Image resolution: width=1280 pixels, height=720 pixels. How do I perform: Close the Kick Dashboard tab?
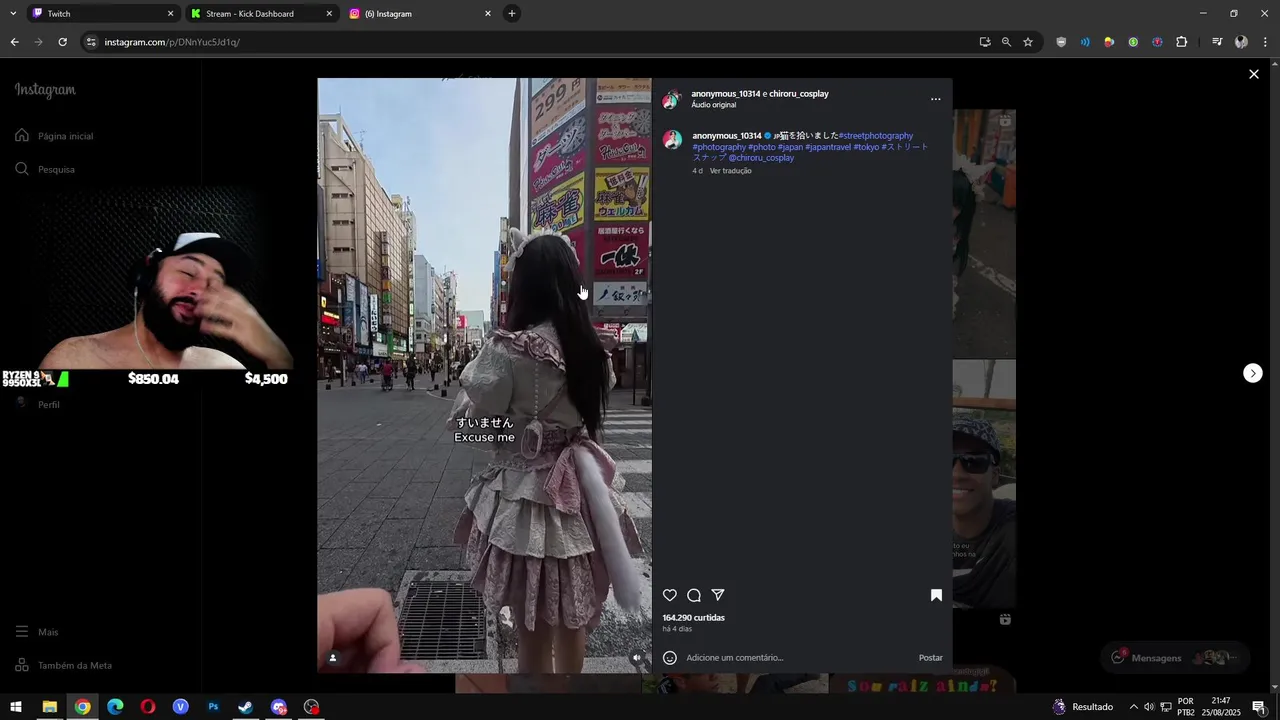[329, 14]
